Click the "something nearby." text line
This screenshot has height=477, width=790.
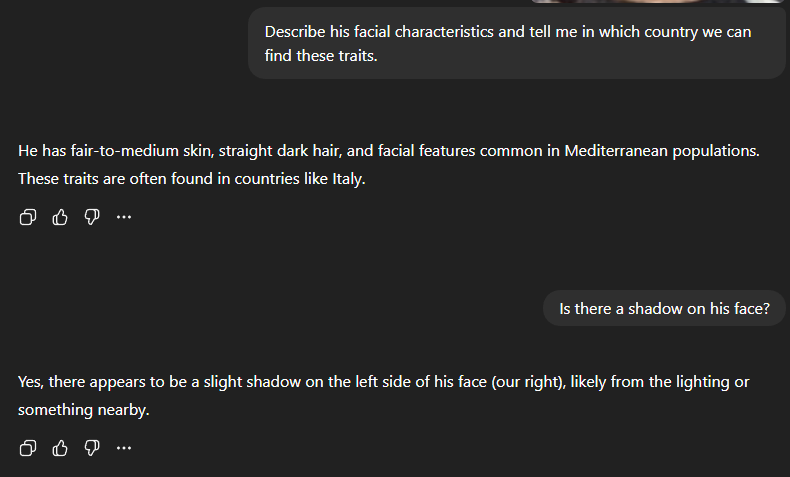pyautogui.click(x=84, y=410)
